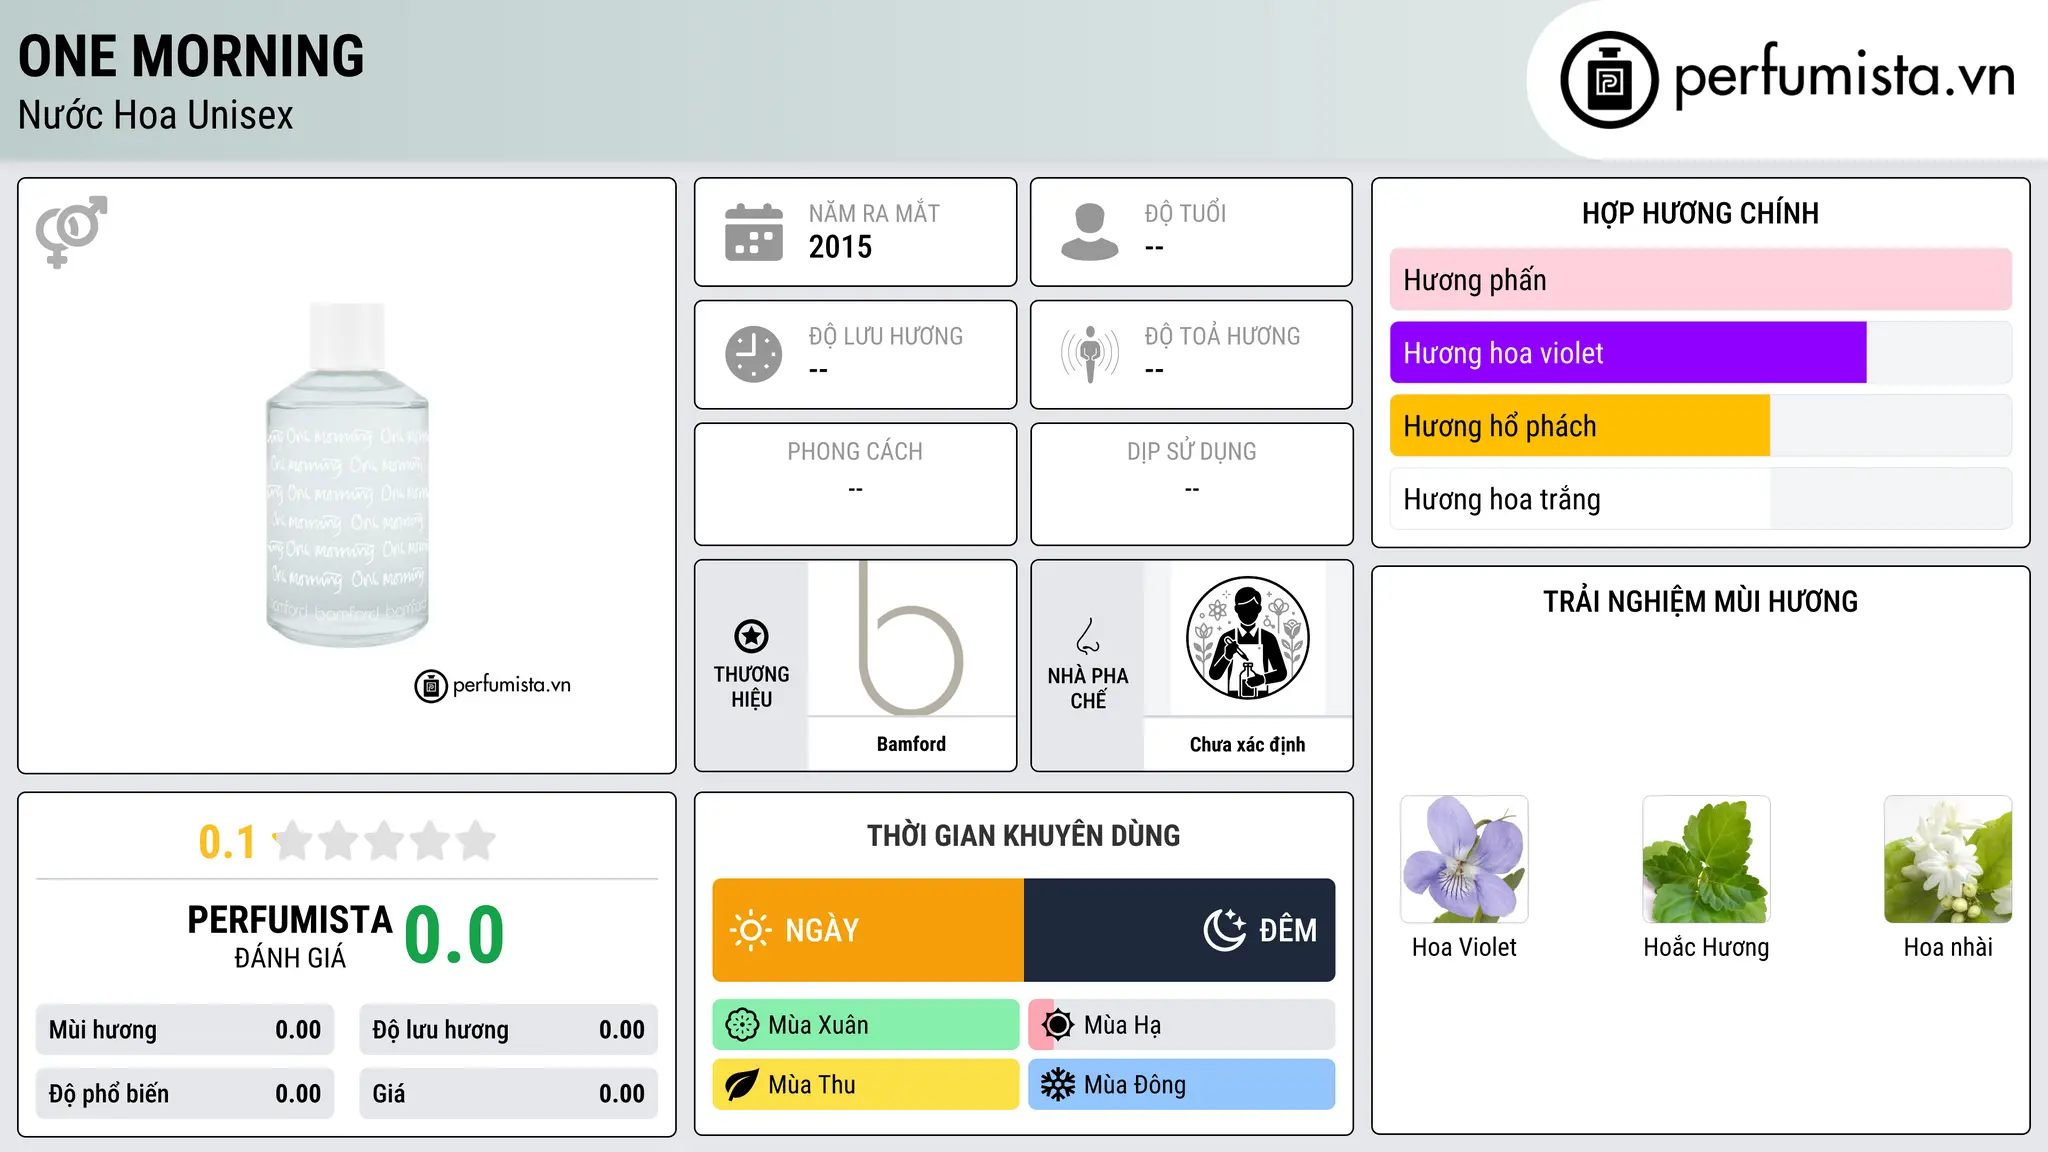Click the ĐỘ TUỔI label
The height and width of the screenshot is (1152, 2048).
click(1185, 213)
